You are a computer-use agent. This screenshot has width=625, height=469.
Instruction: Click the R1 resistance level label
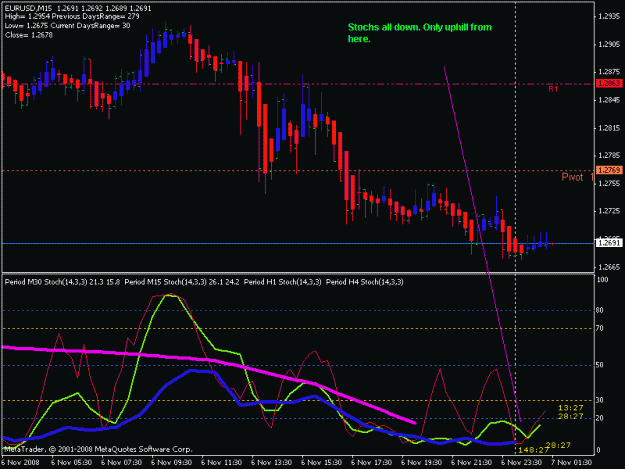553,89
